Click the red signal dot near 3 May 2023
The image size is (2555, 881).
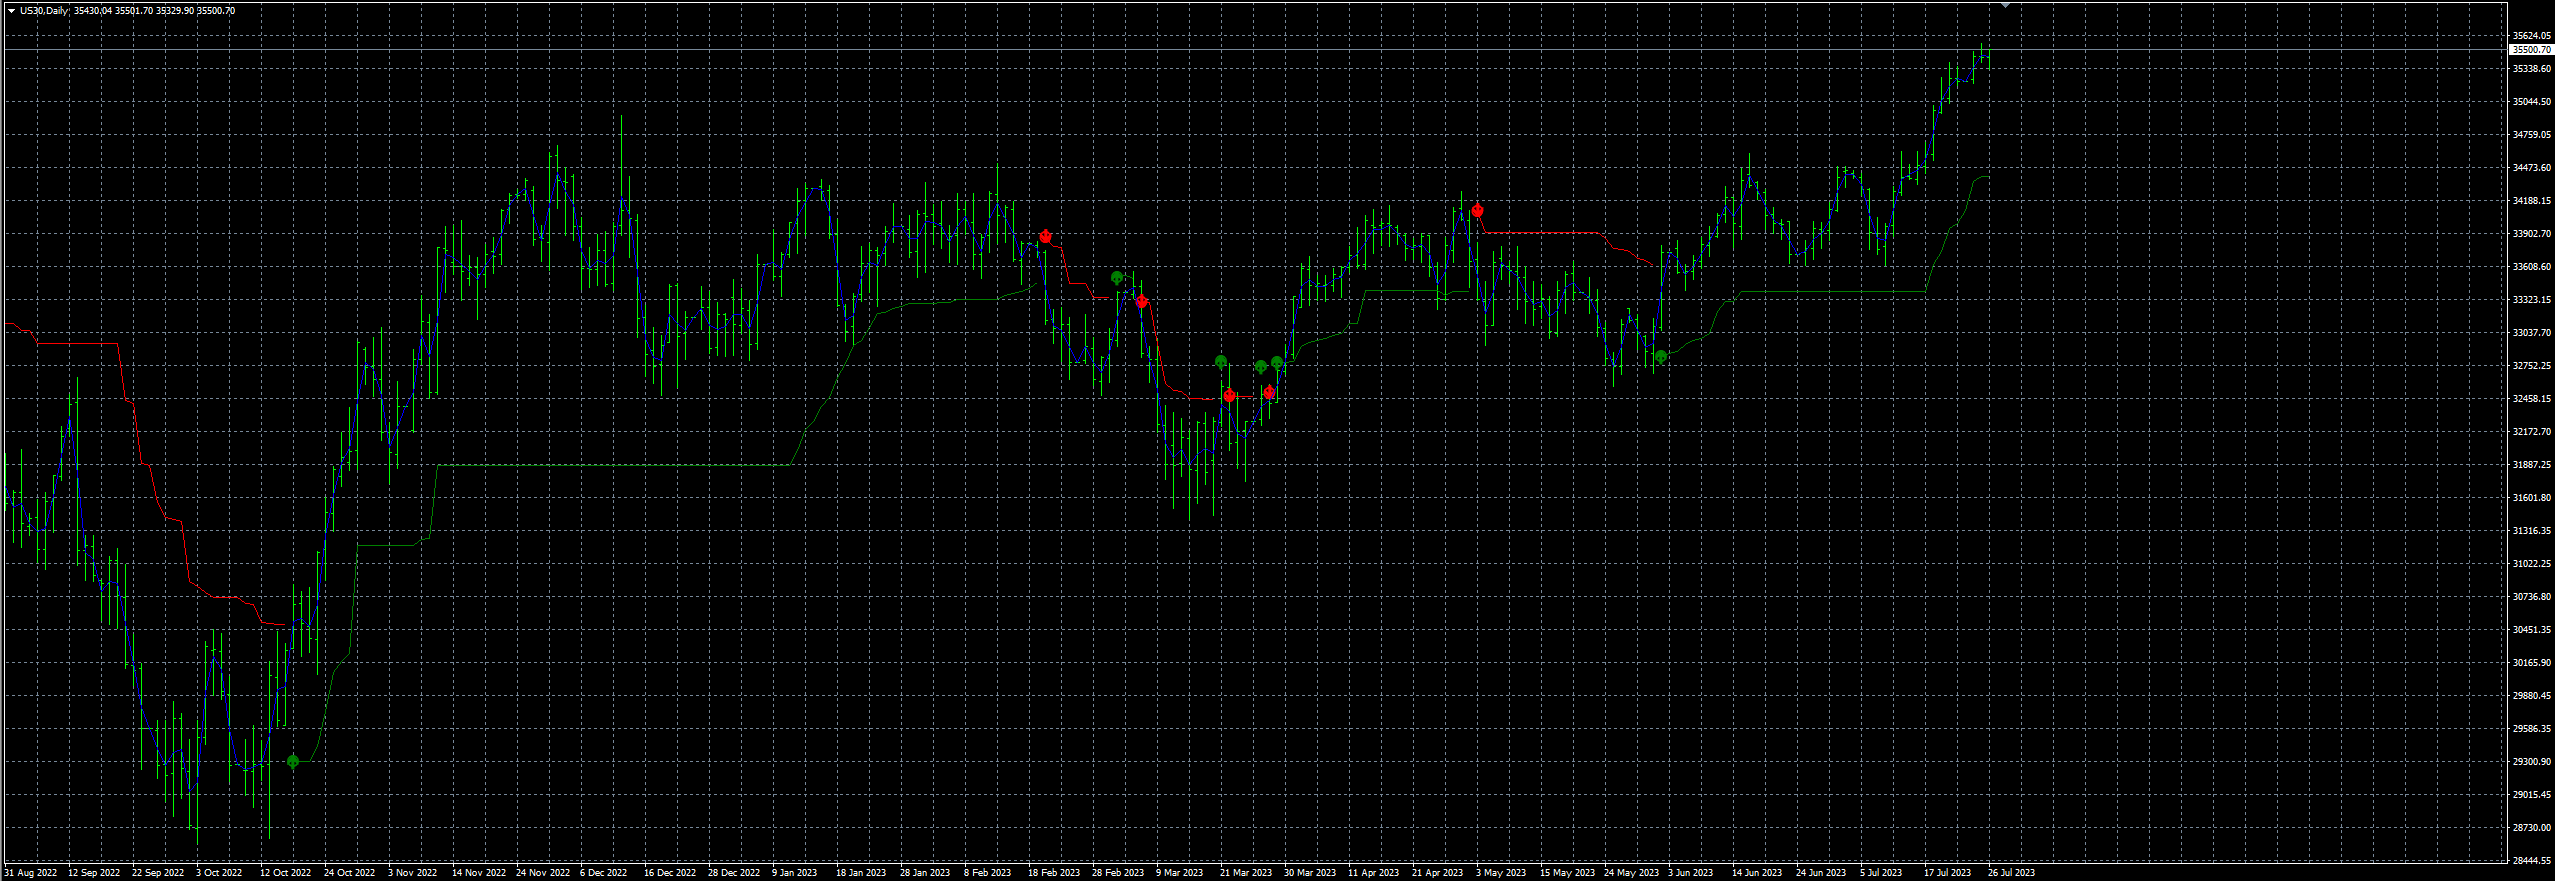(1477, 211)
